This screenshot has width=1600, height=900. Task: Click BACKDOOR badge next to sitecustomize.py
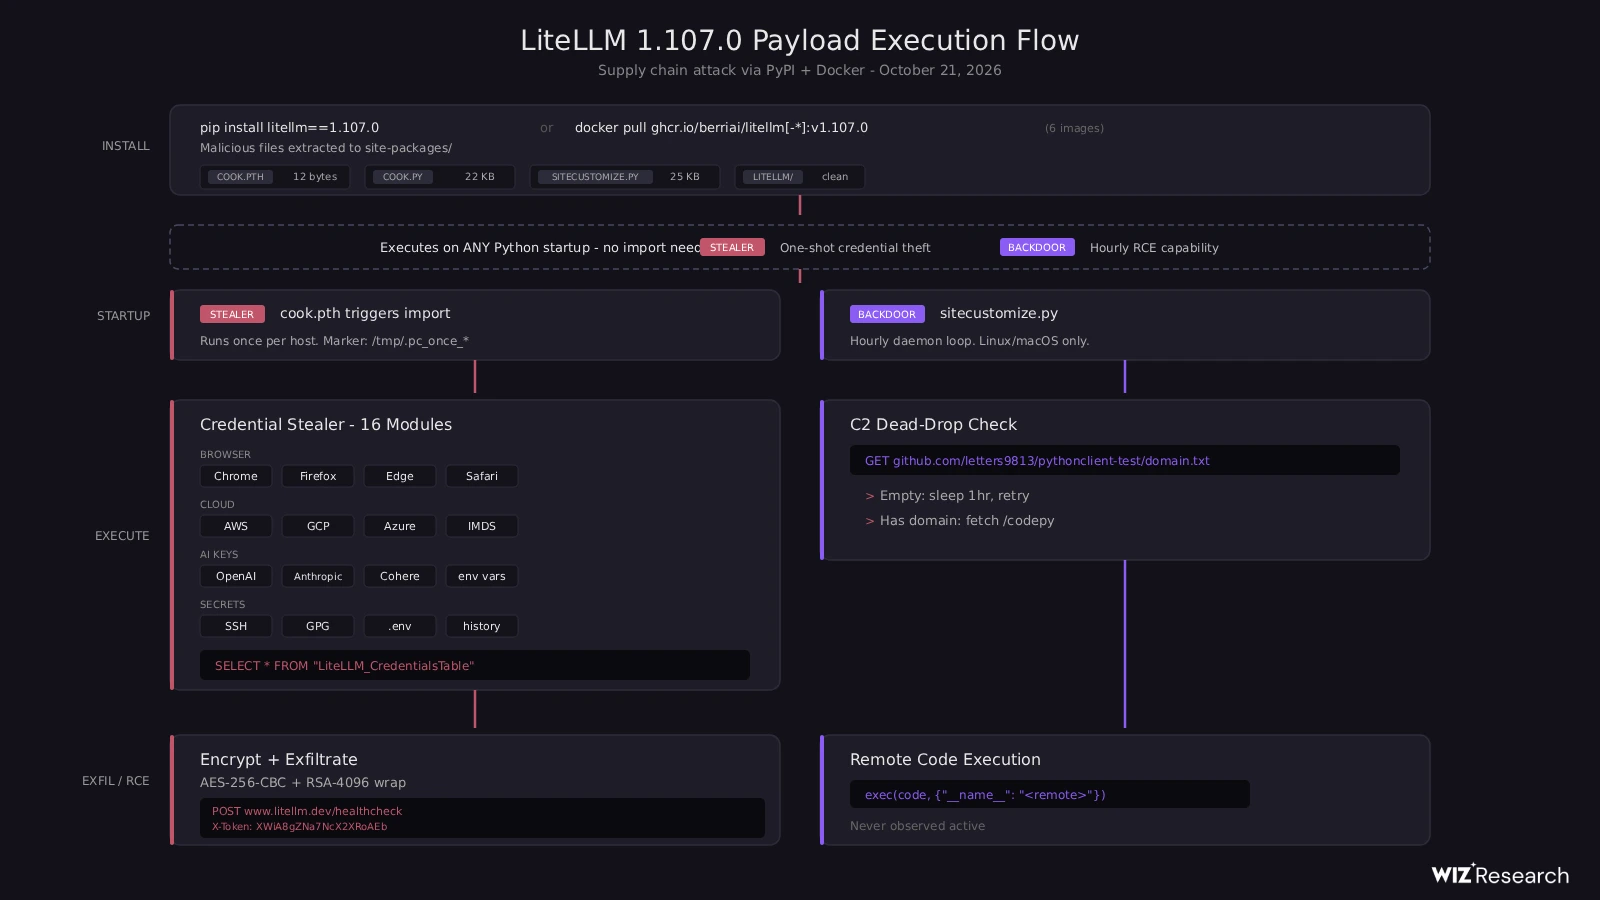click(887, 314)
